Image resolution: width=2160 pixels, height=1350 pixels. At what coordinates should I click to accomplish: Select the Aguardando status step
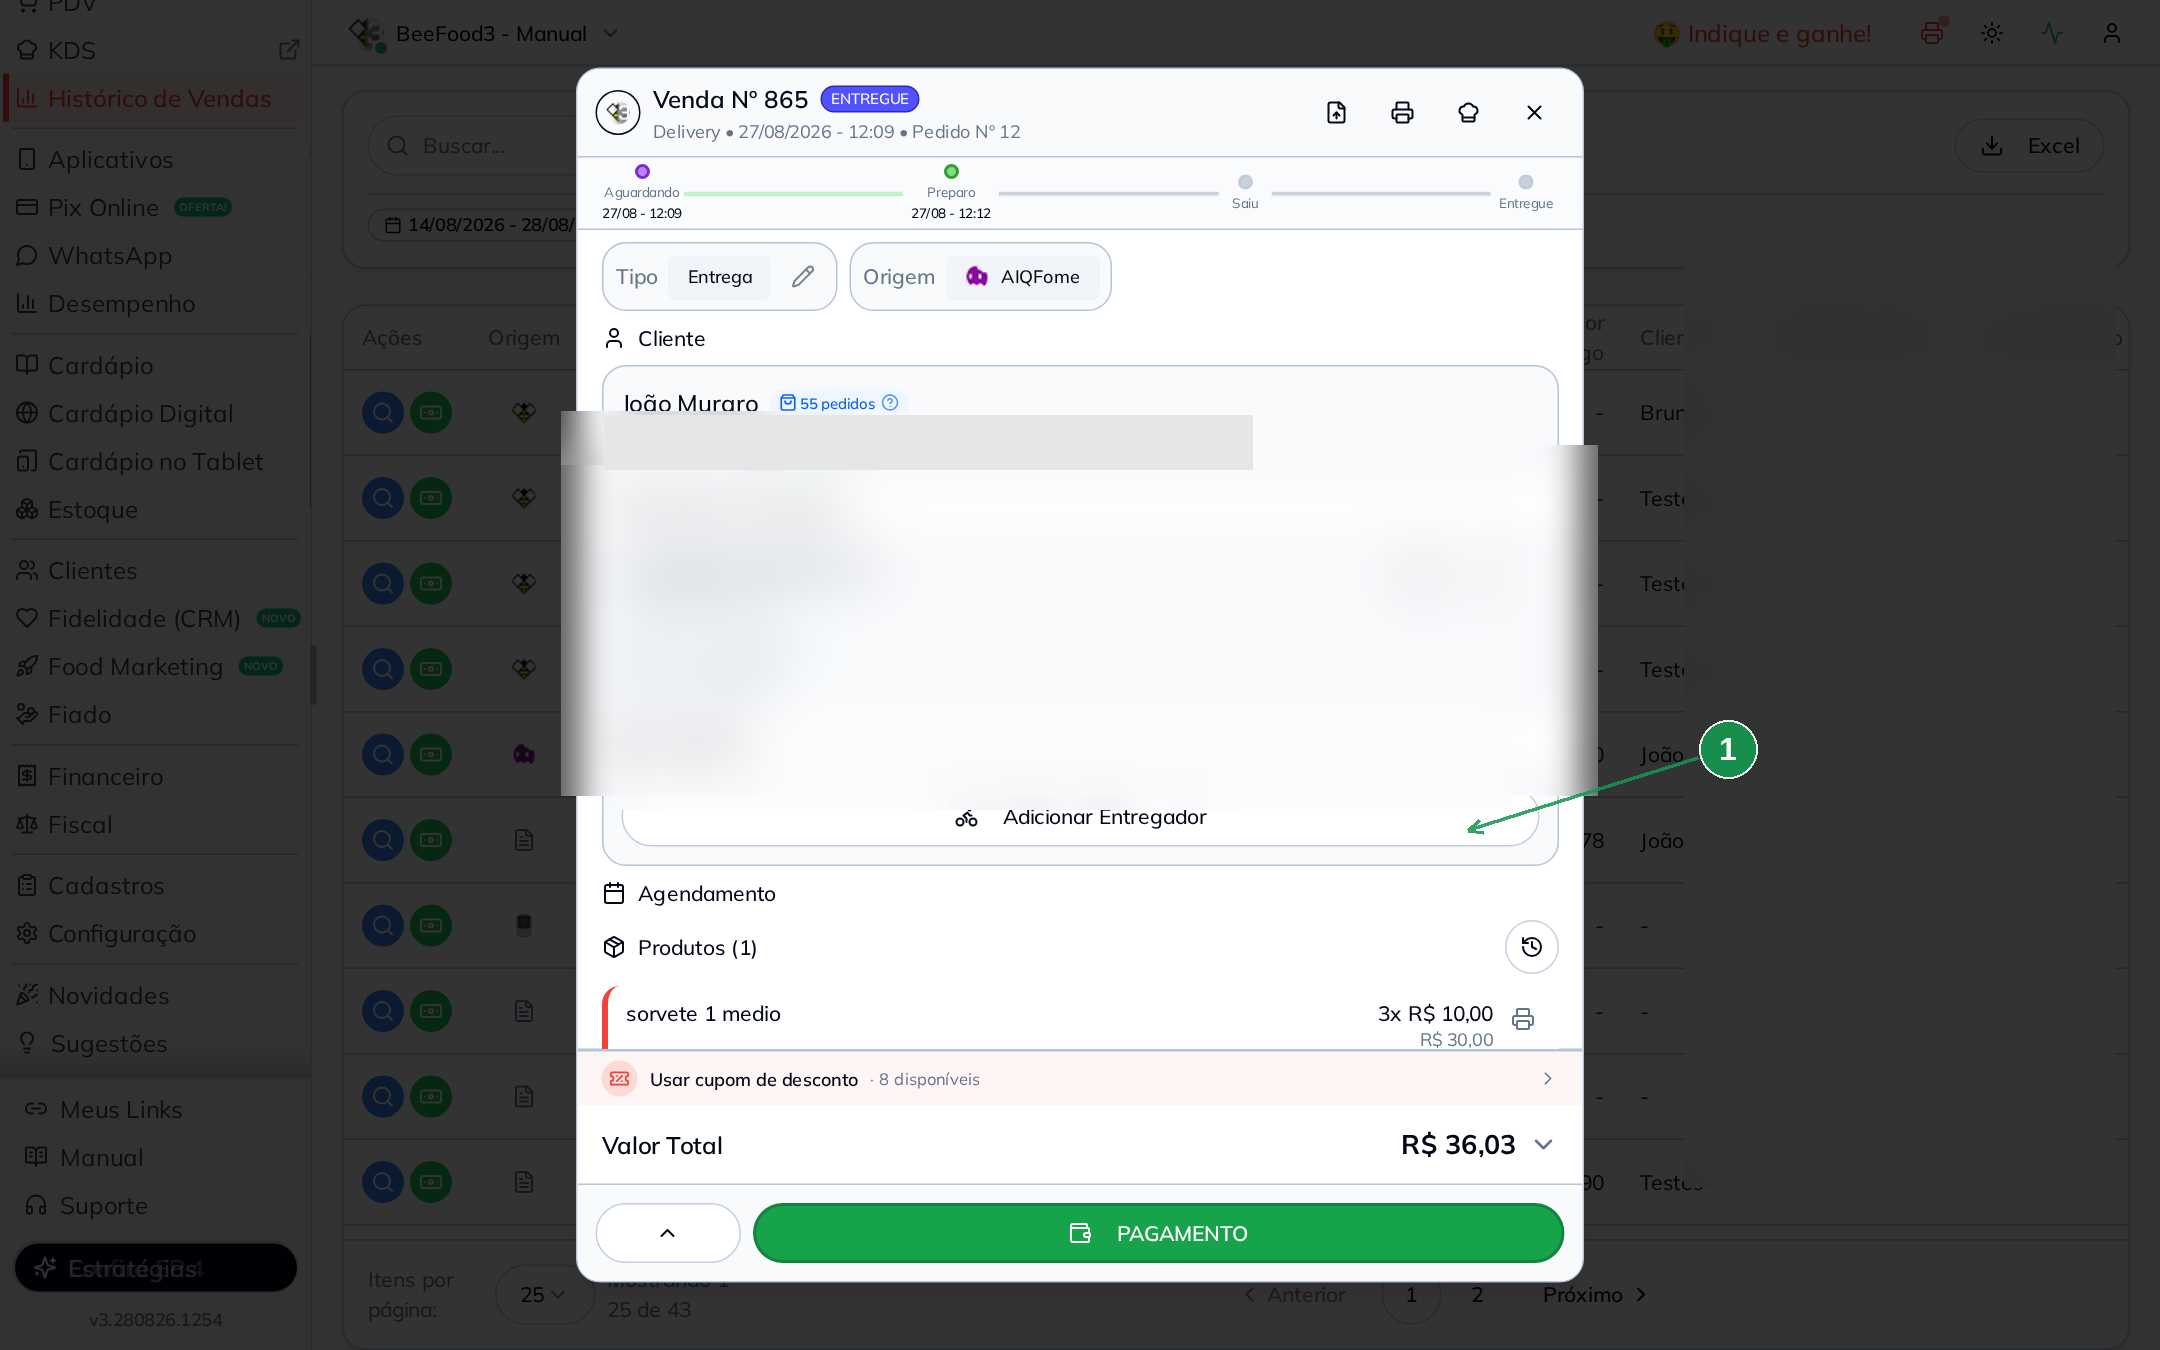642,192
